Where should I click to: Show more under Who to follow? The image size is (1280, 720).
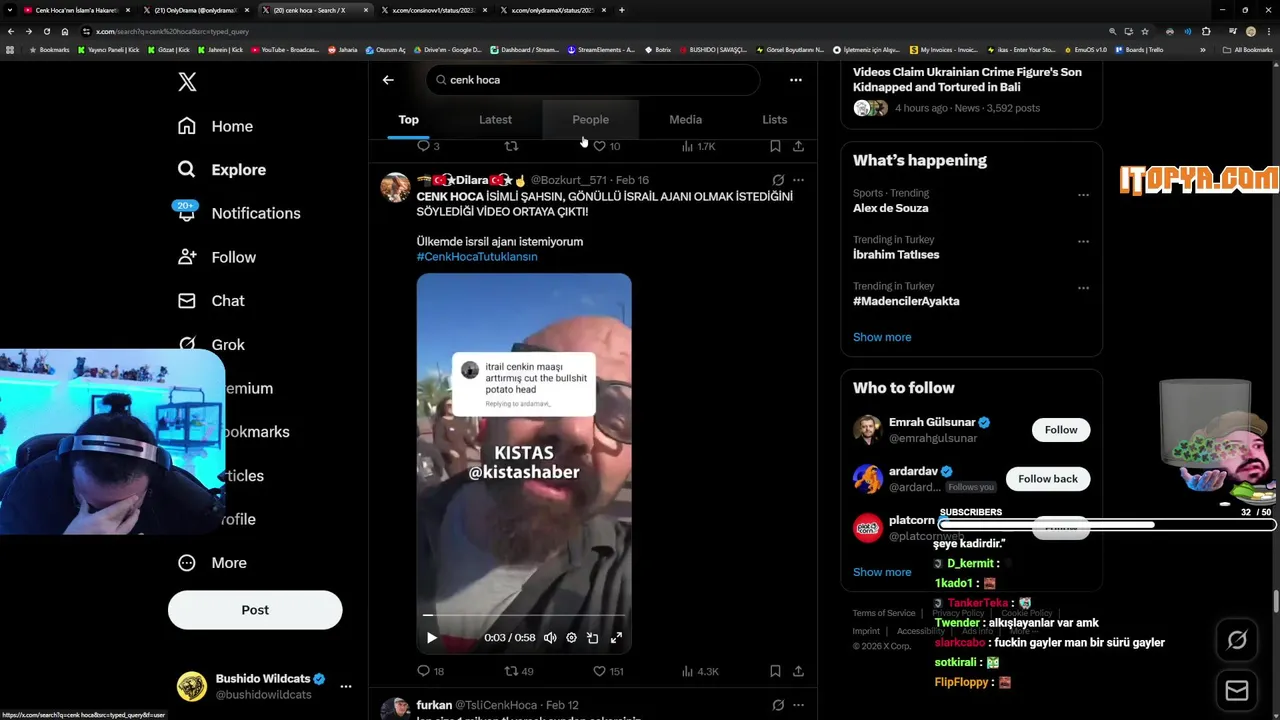pos(882,572)
